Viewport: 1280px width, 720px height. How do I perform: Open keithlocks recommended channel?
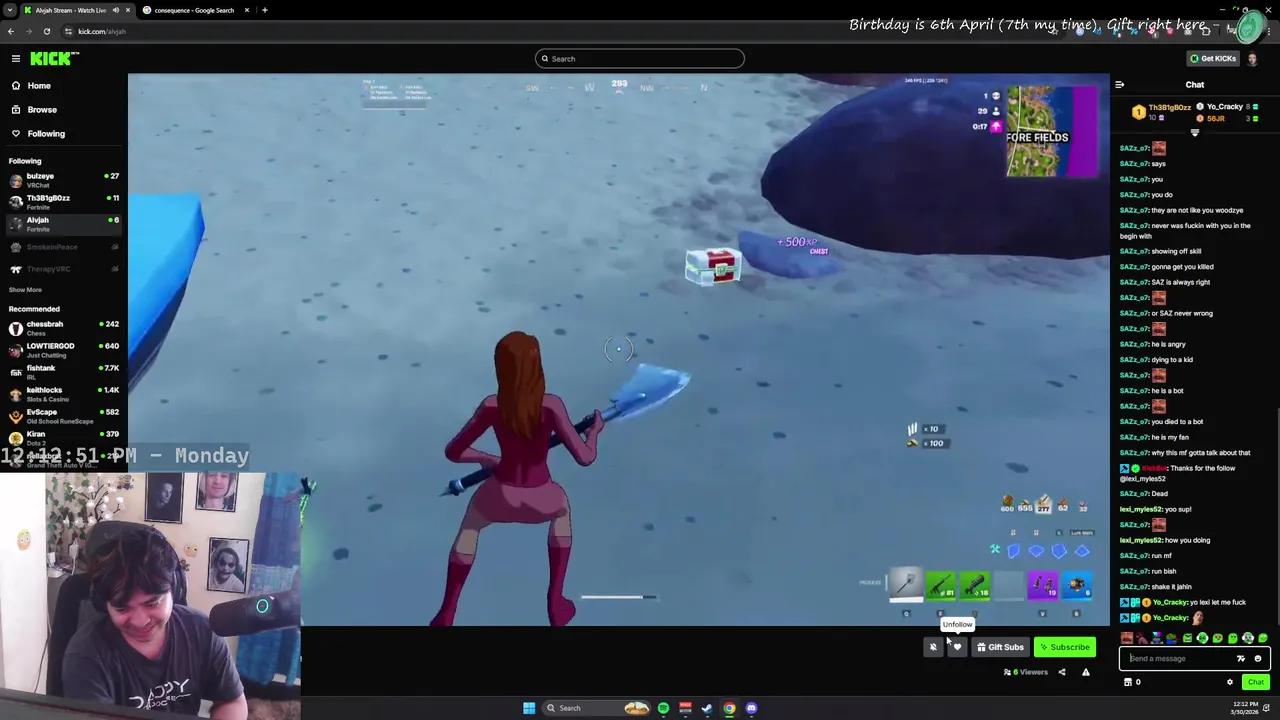[63, 394]
